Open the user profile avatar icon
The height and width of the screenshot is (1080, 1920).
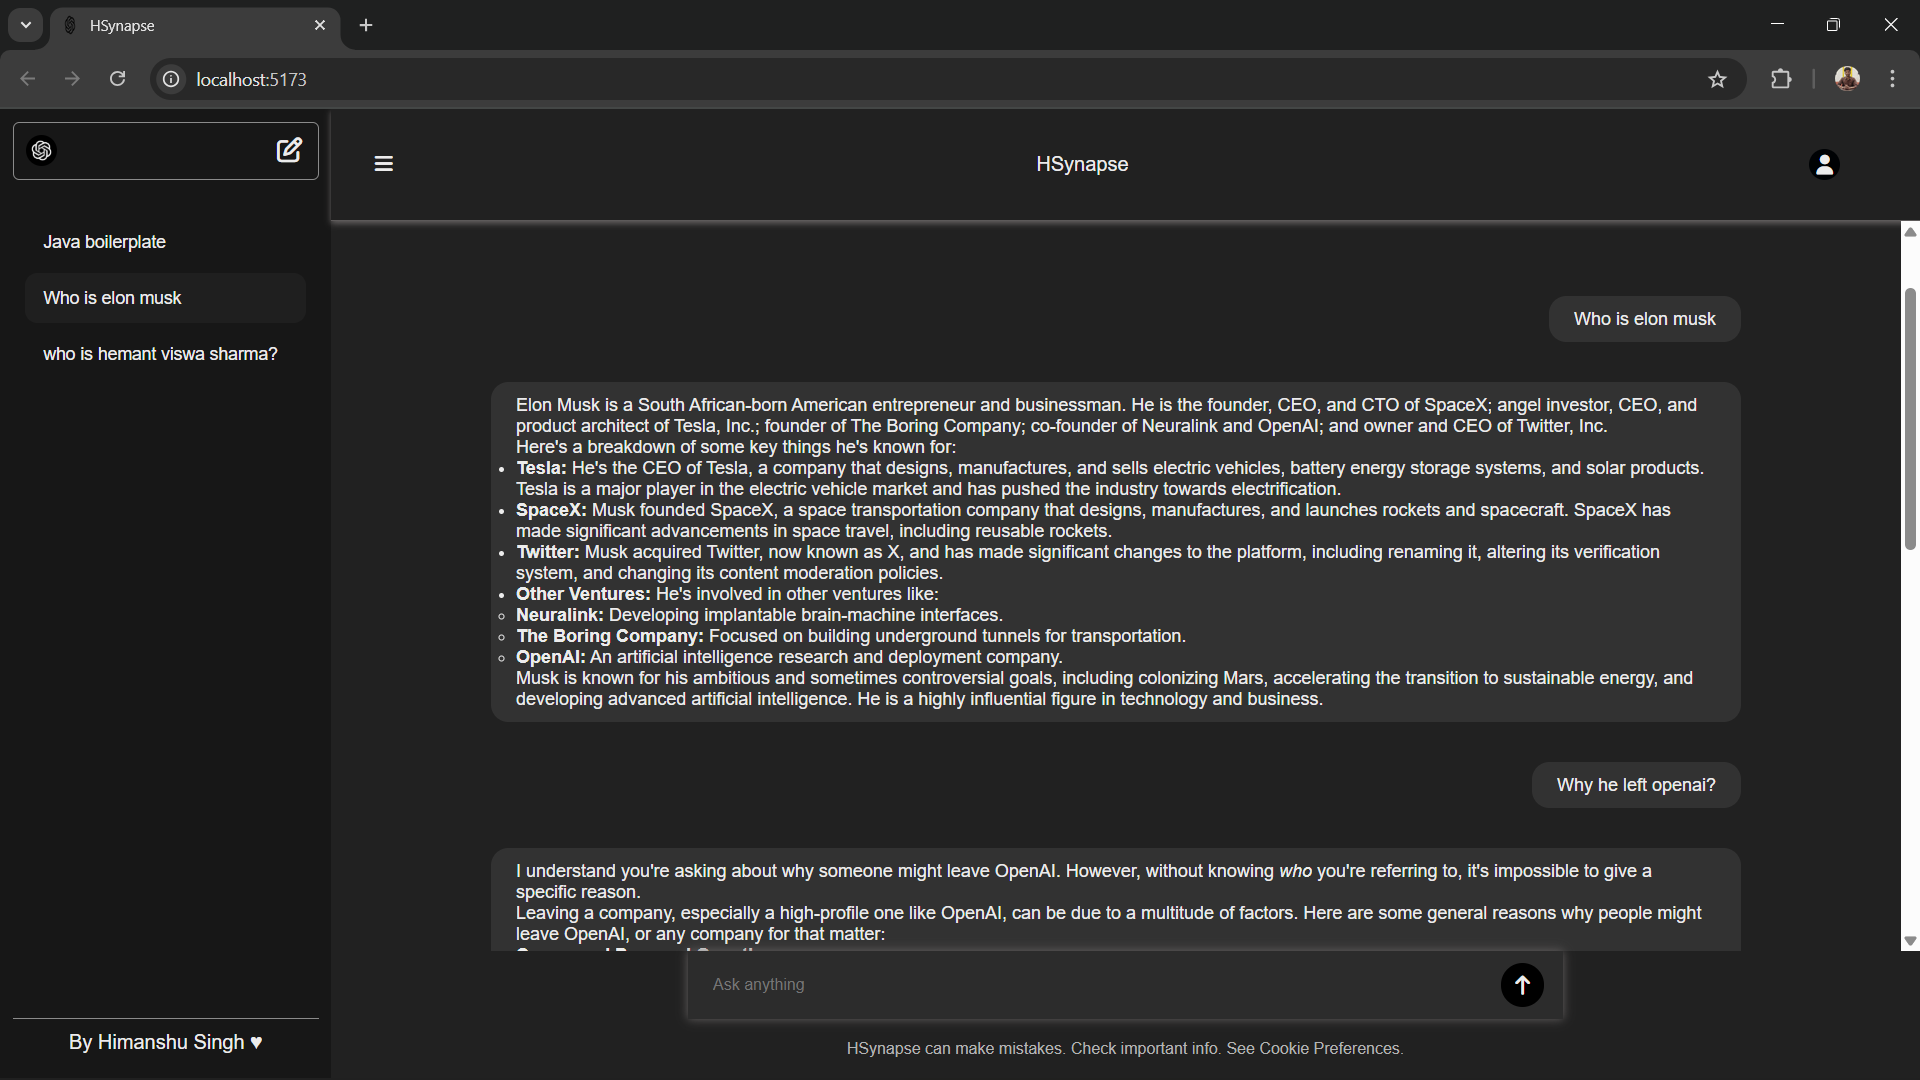(1824, 164)
